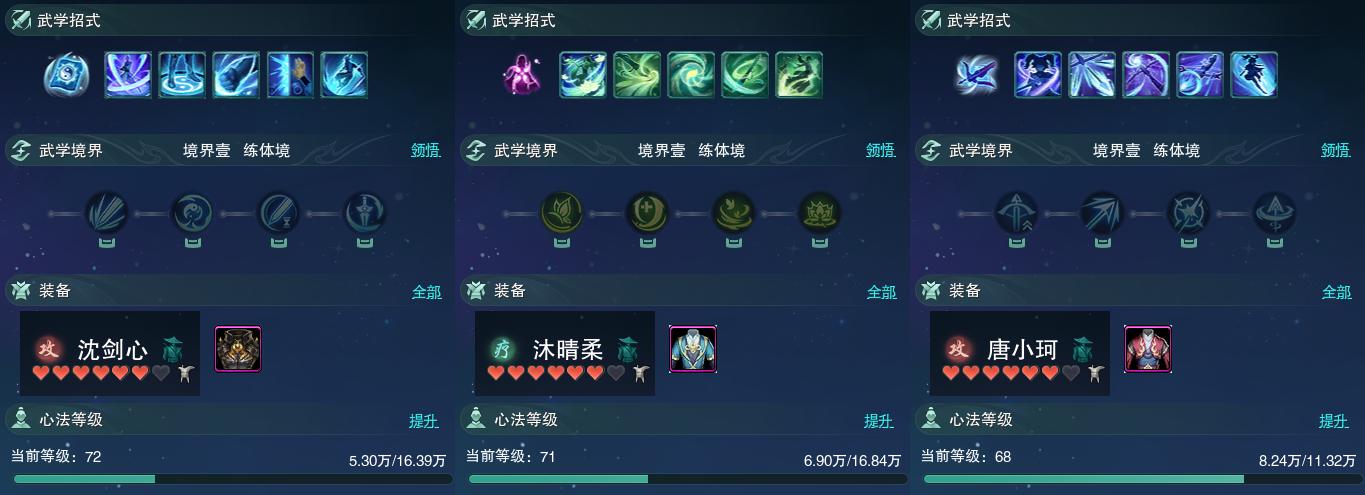
Task: Click 沐晴柔's 疗 healer role badge
Action: pos(501,349)
